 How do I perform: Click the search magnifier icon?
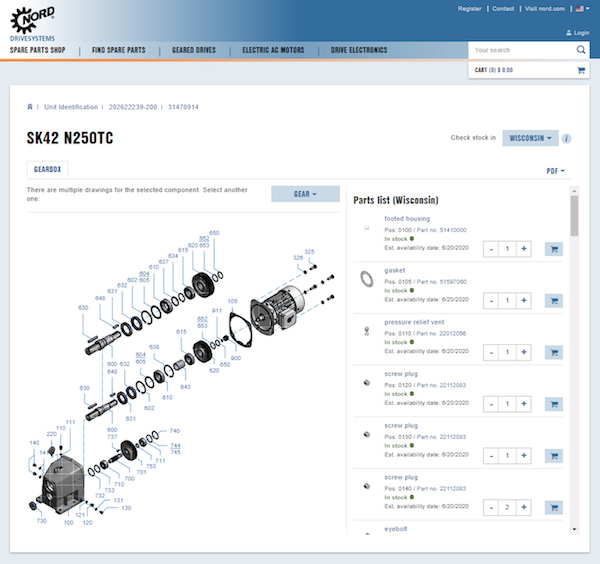(x=581, y=49)
